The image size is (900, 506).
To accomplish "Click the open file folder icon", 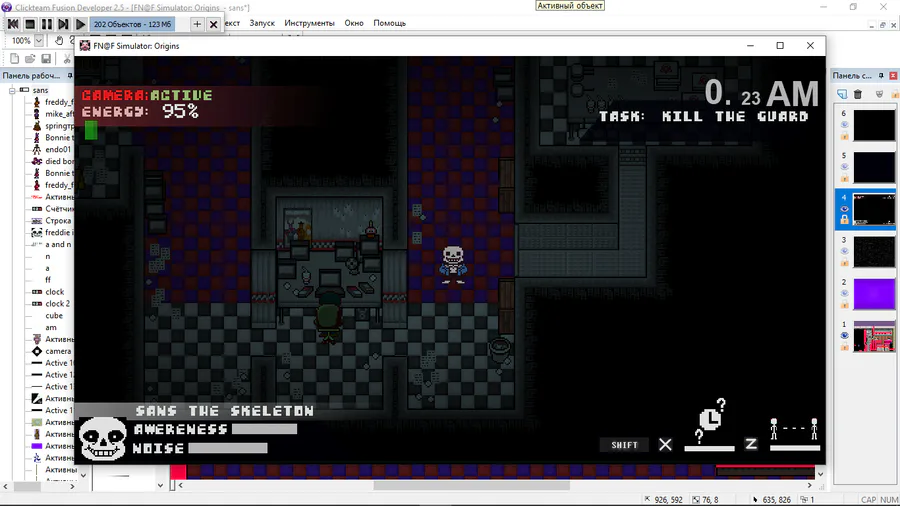I will (30, 59).
